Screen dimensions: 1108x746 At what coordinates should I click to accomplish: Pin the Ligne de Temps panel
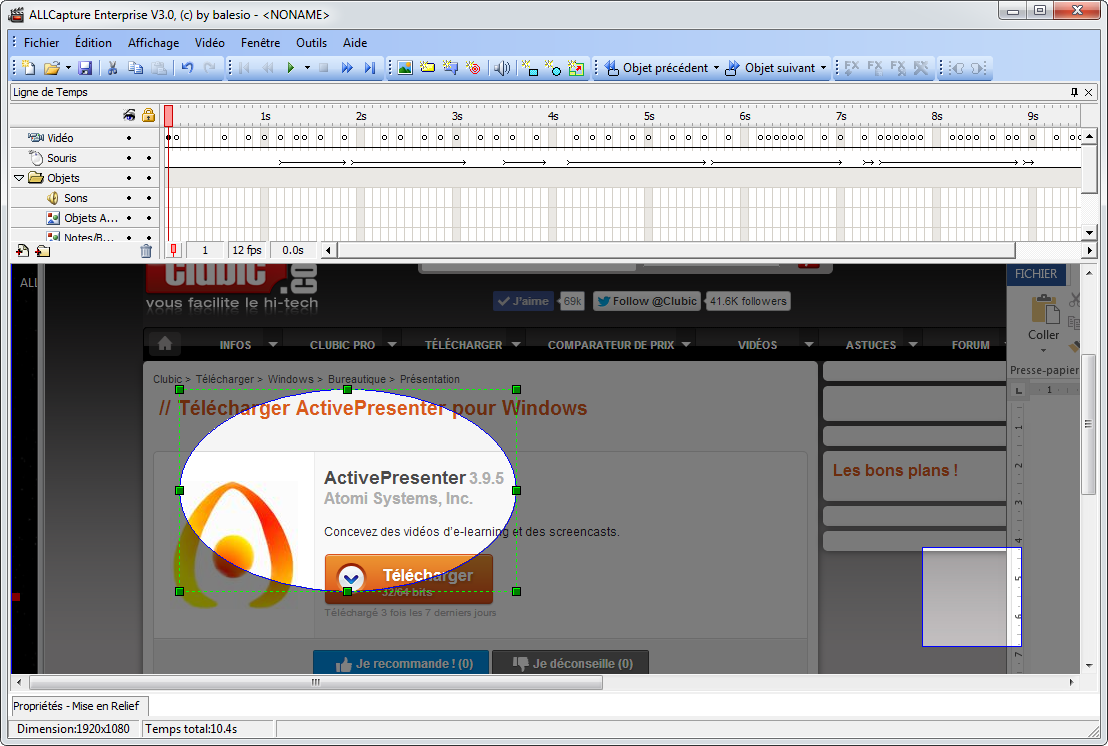[1074, 92]
